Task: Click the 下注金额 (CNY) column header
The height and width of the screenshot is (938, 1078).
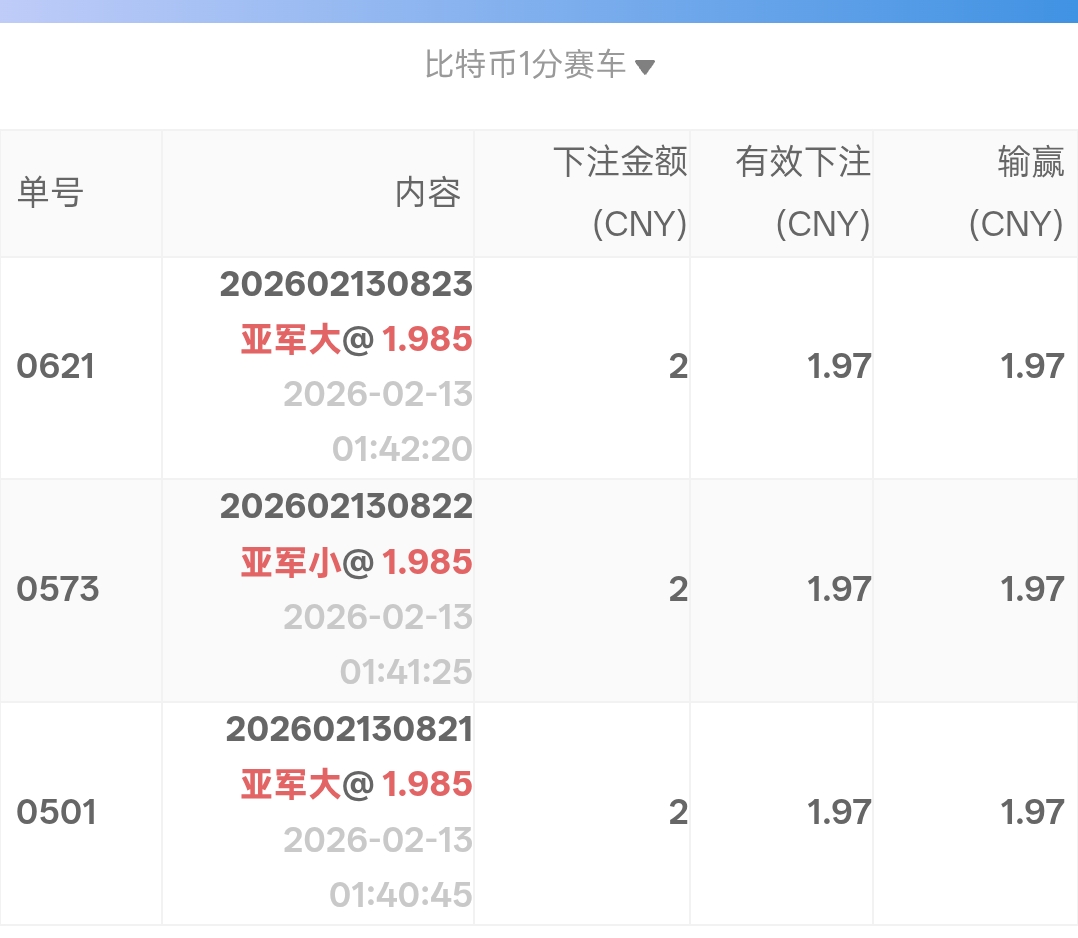Action: point(621,192)
